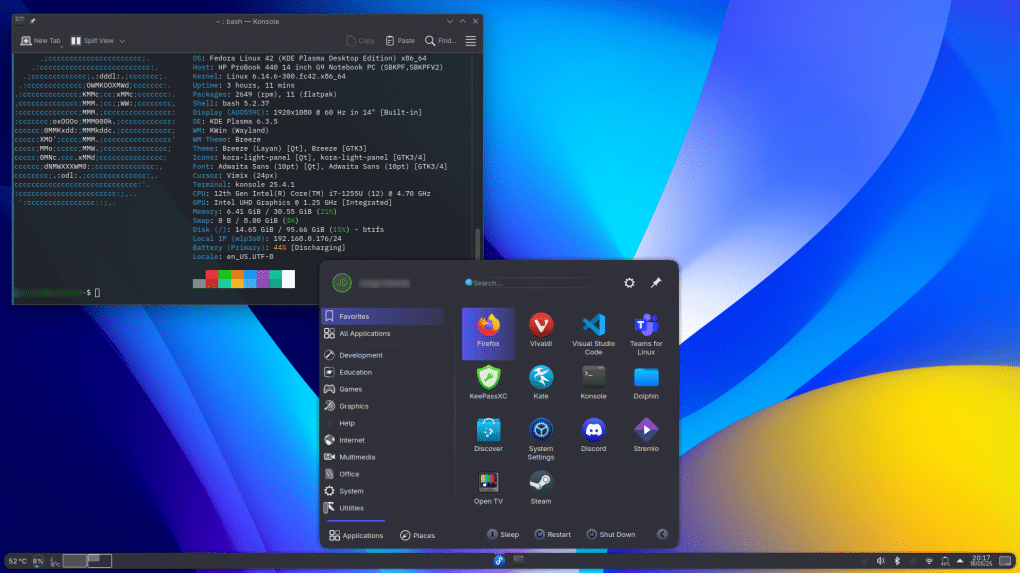Open Konsole hamburger menu
The width and height of the screenshot is (1020, 573).
pos(470,41)
